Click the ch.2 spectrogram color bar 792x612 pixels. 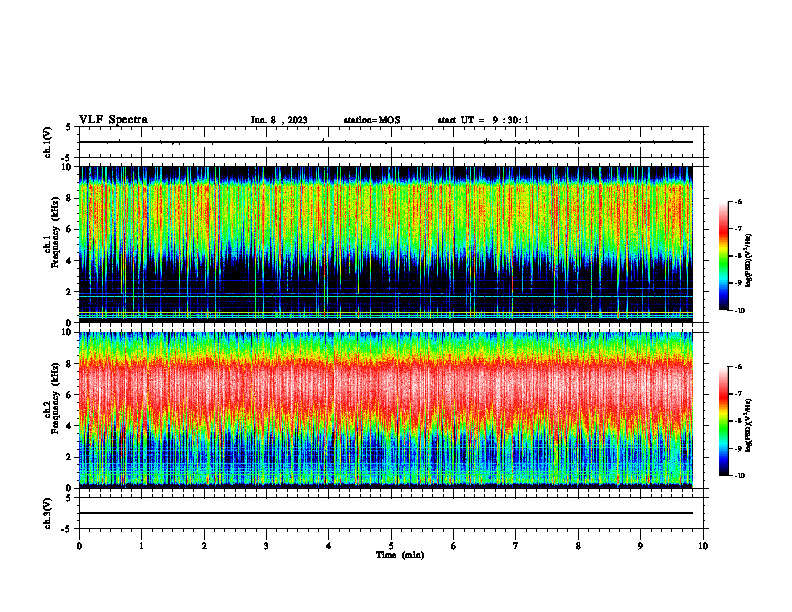[x=723, y=421]
